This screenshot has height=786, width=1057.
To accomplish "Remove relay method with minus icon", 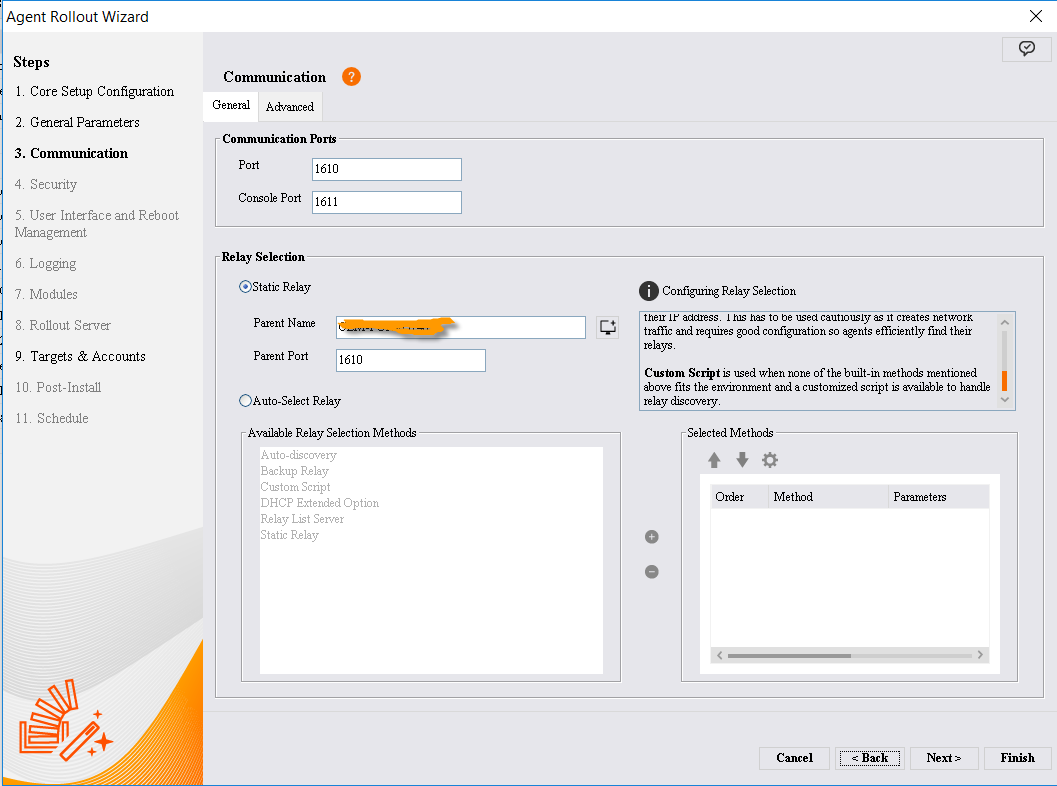I will (652, 572).
